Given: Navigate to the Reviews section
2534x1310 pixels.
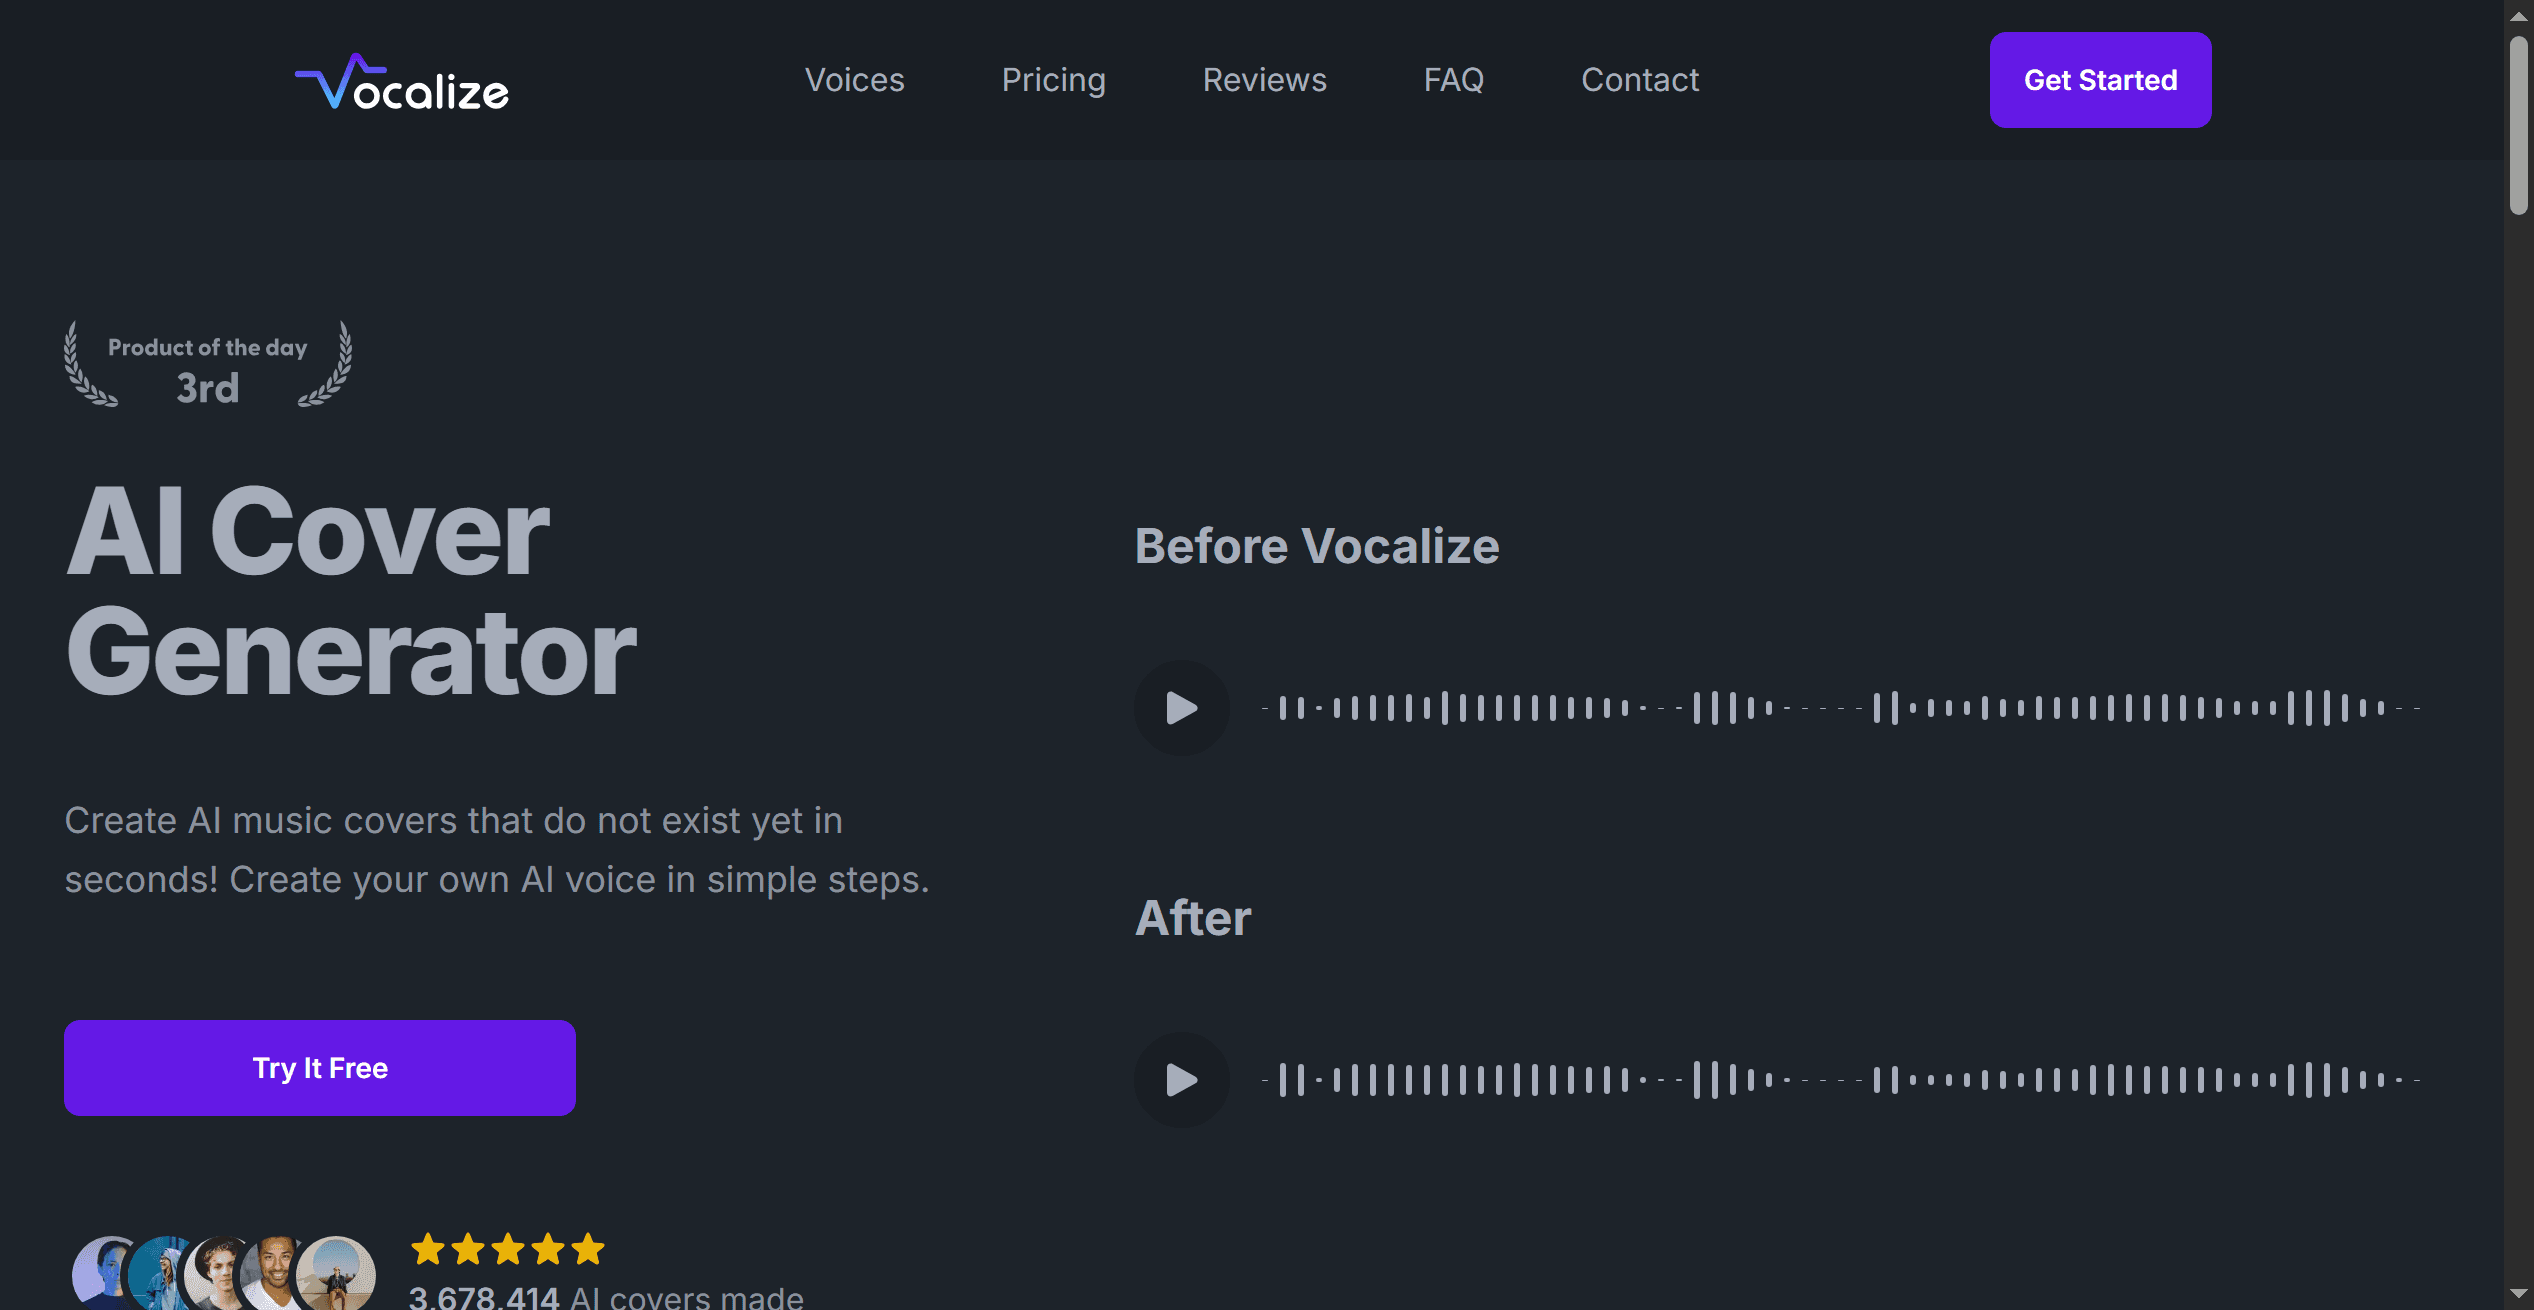Looking at the screenshot, I should (1264, 80).
